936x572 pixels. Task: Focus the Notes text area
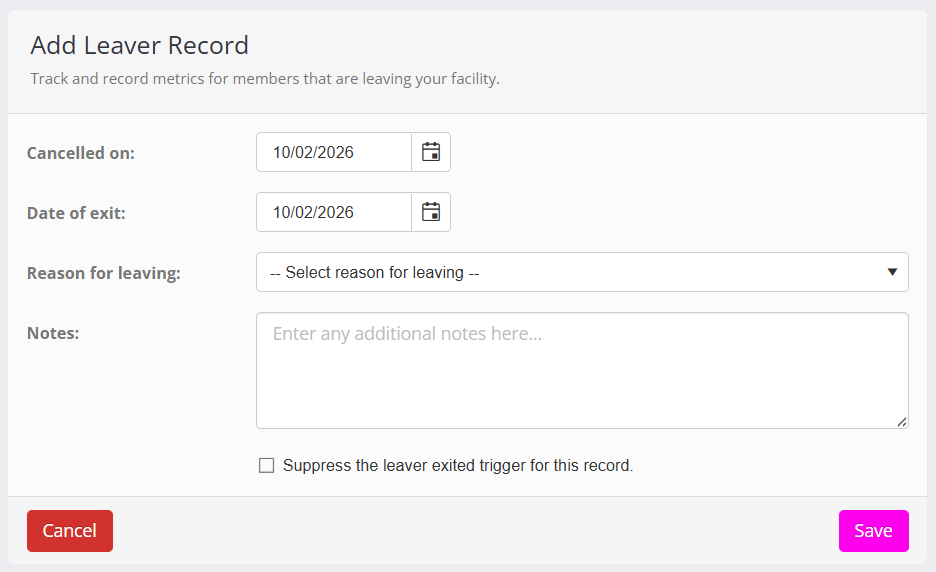click(581, 370)
